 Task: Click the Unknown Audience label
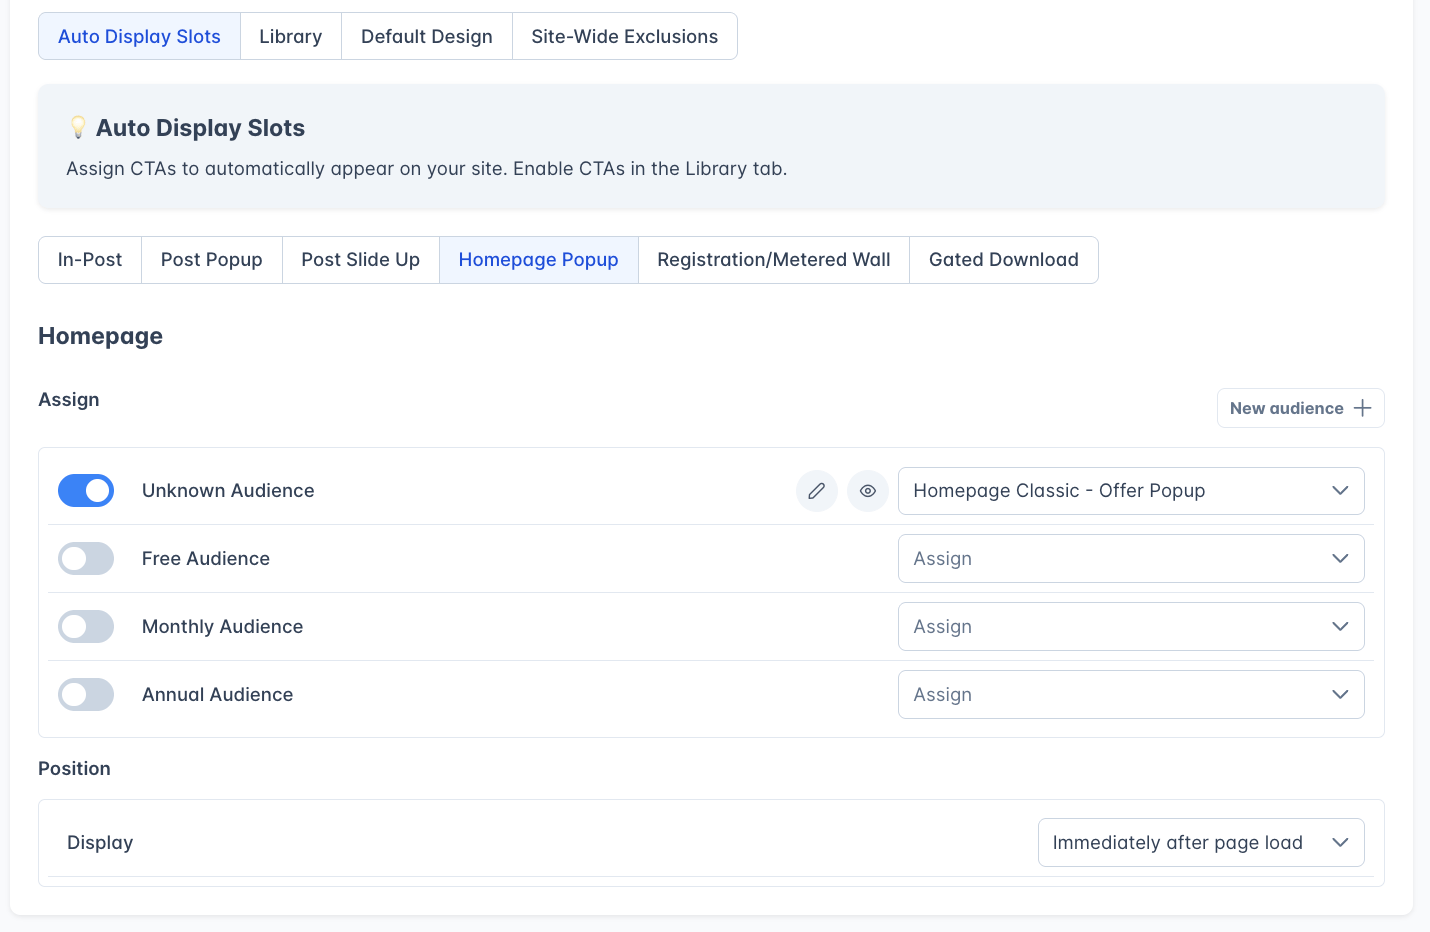228,491
